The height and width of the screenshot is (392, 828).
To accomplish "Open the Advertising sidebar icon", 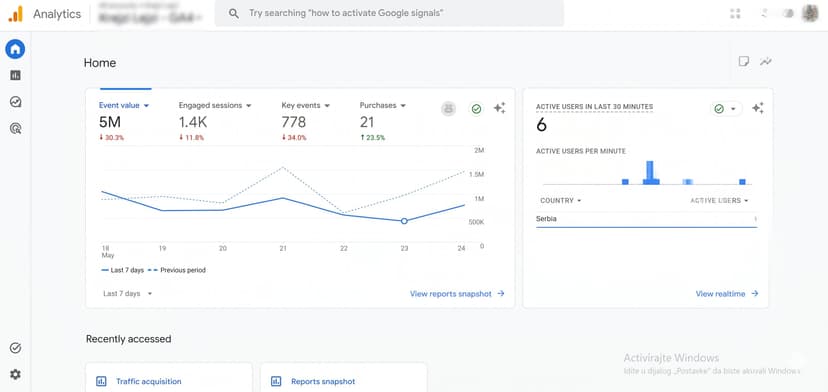I will pos(15,127).
